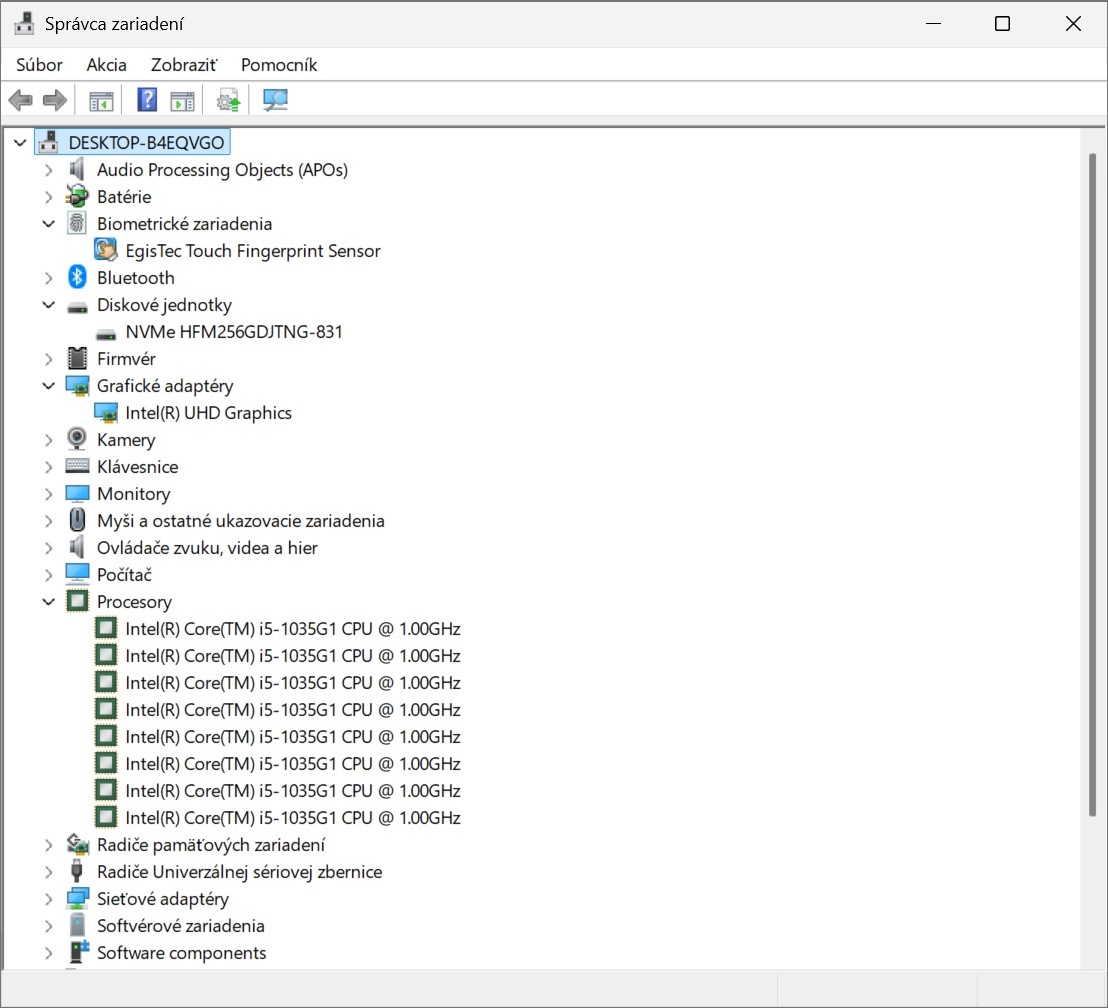The height and width of the screenshot is (1008, 1108).
Task: Click the battery icon next to Batérie
Action: click(x=77, y=197)
